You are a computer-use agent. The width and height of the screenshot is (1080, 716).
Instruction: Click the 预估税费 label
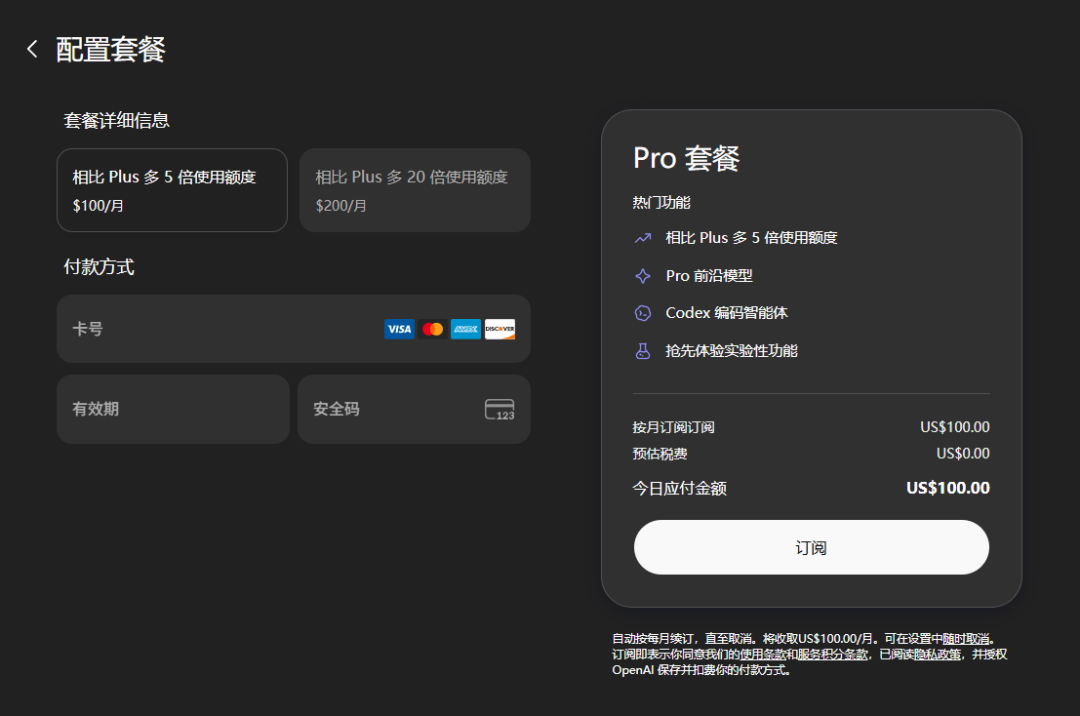coord(659,454)
